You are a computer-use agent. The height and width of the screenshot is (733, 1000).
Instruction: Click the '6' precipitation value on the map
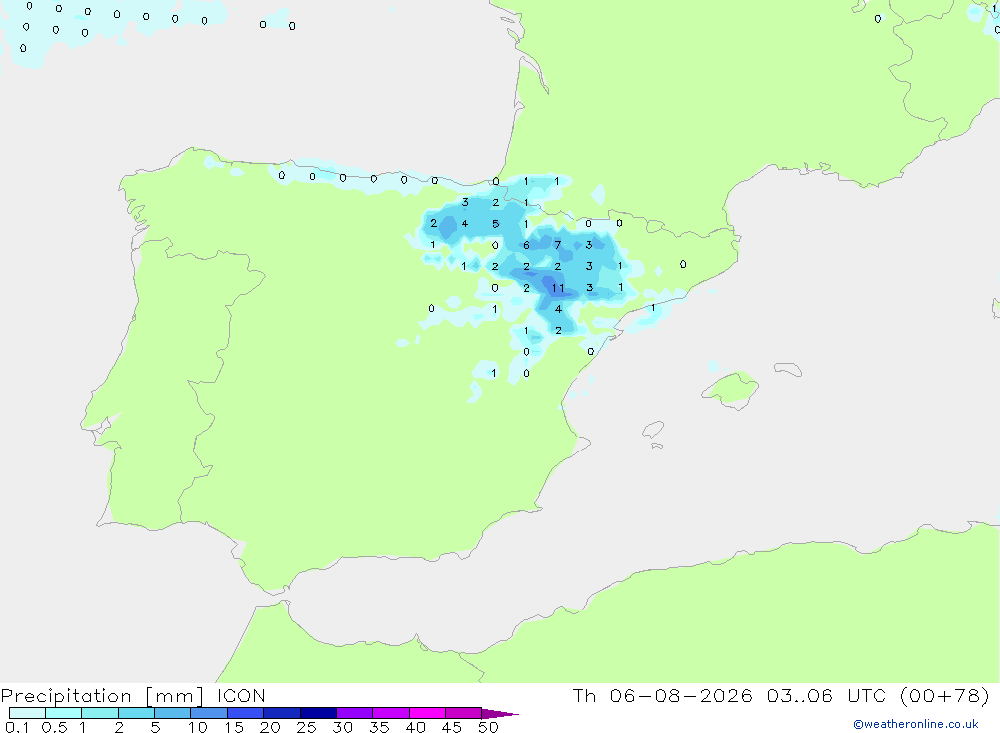526,245
